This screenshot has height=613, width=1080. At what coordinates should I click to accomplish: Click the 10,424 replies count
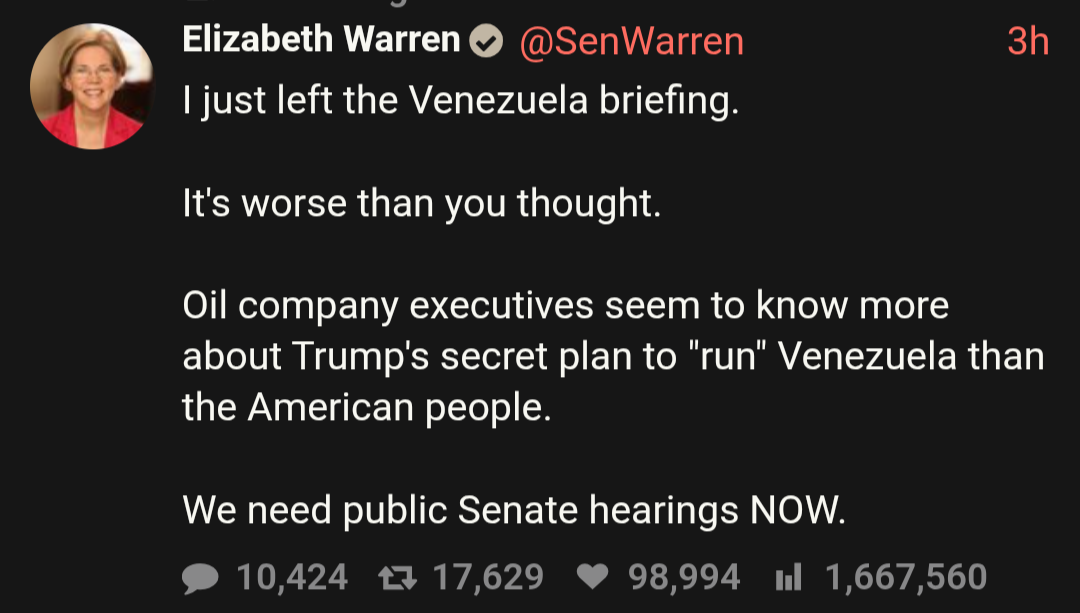[291, 577]
